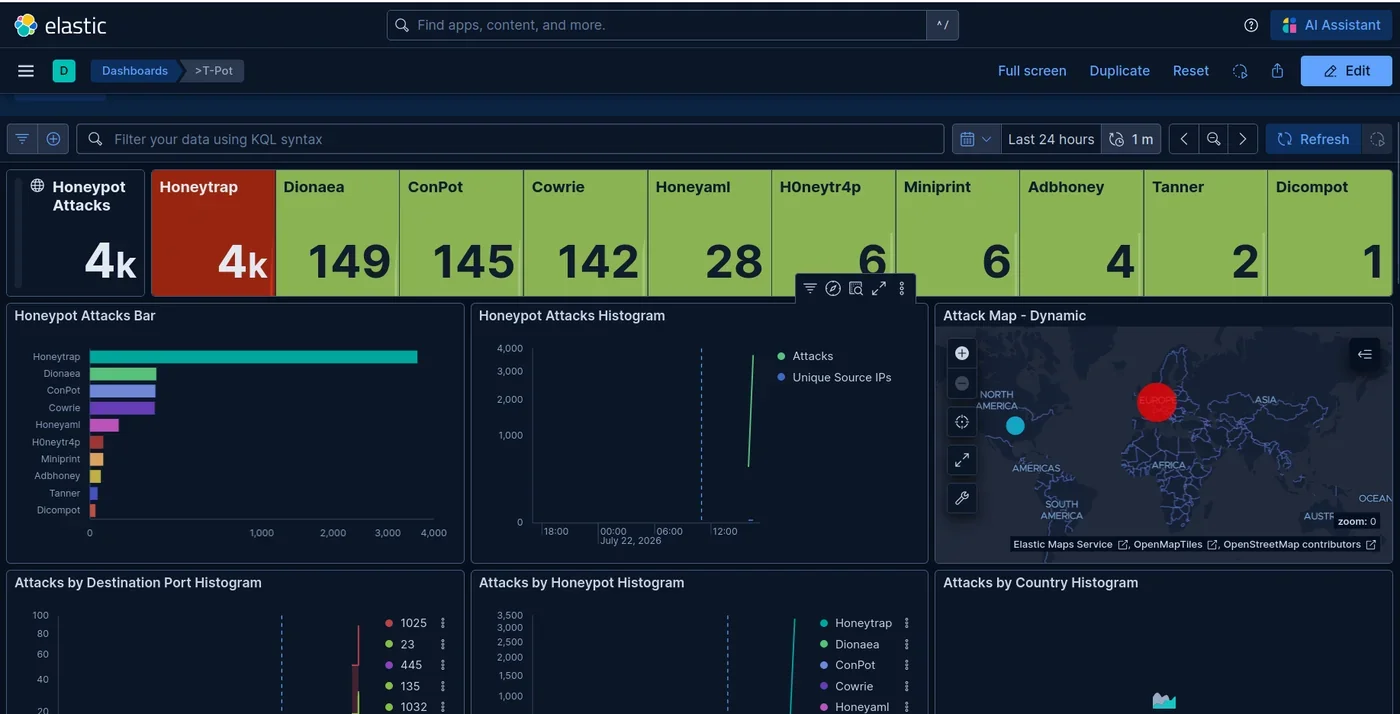The width and height of the screenshot is (1400, 714).
Task: Click the map full screen arrows icon
Action: [x=962, y=460]
